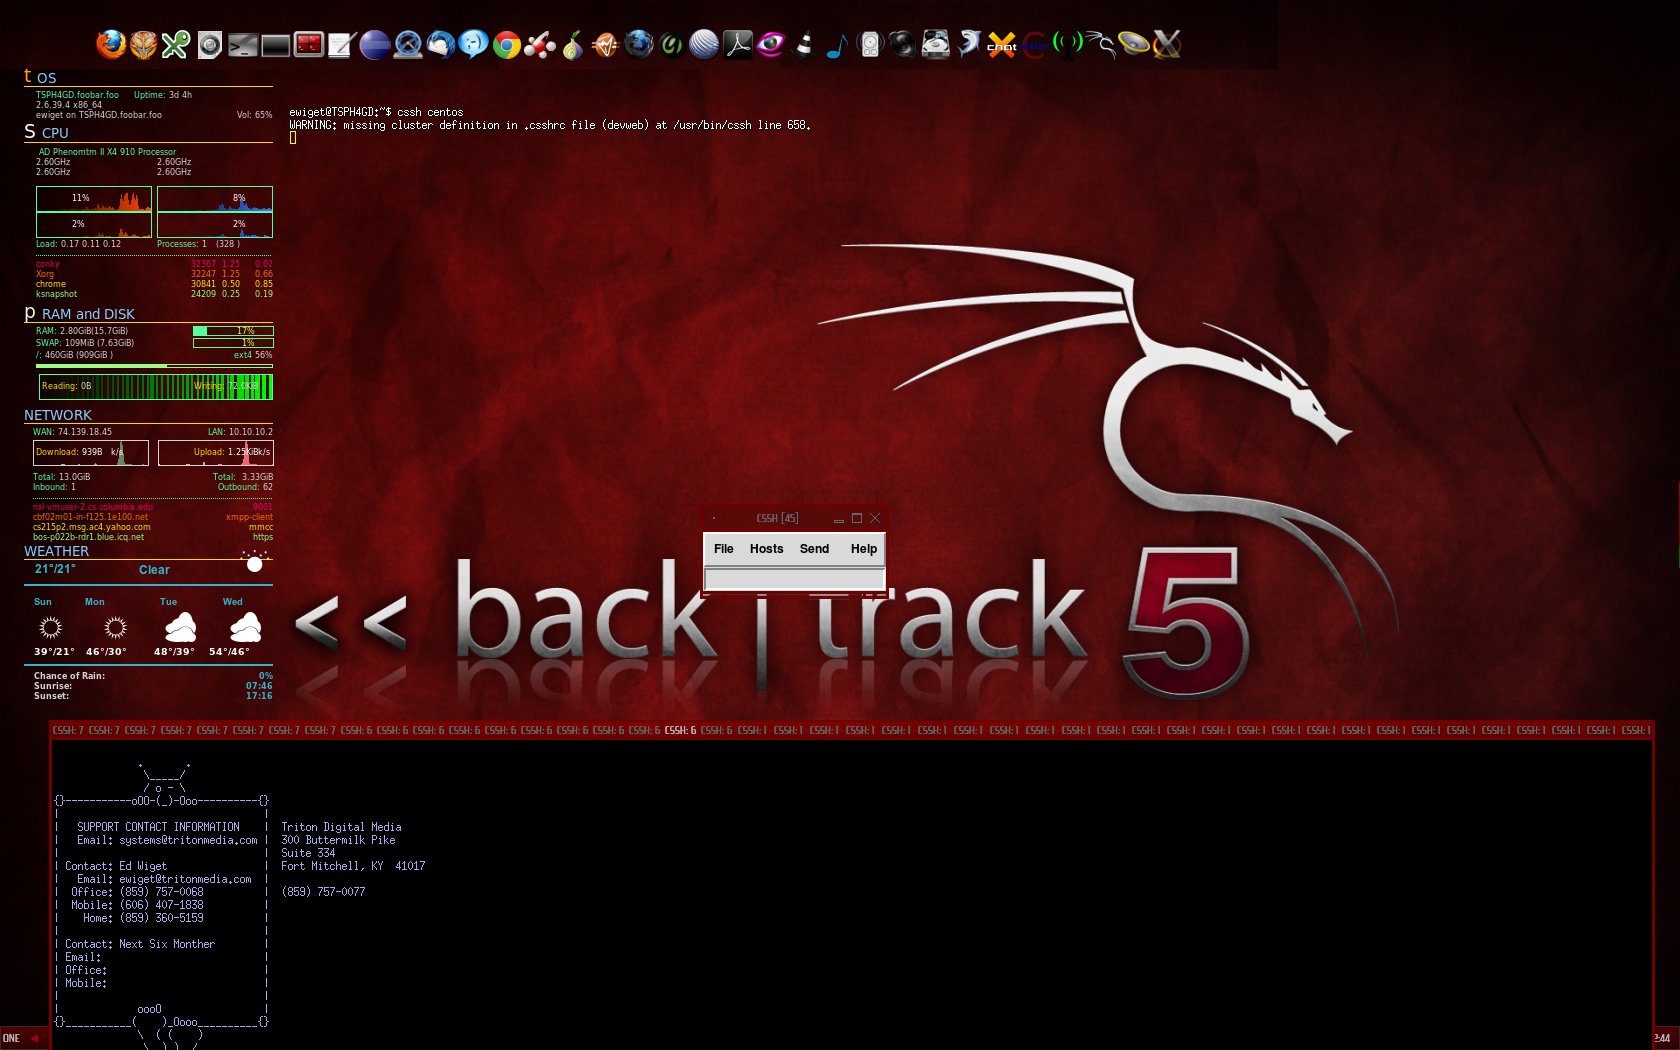Click Triton Digital Media text line
Screen dimensions: 1680x1050
coord(341,827)
